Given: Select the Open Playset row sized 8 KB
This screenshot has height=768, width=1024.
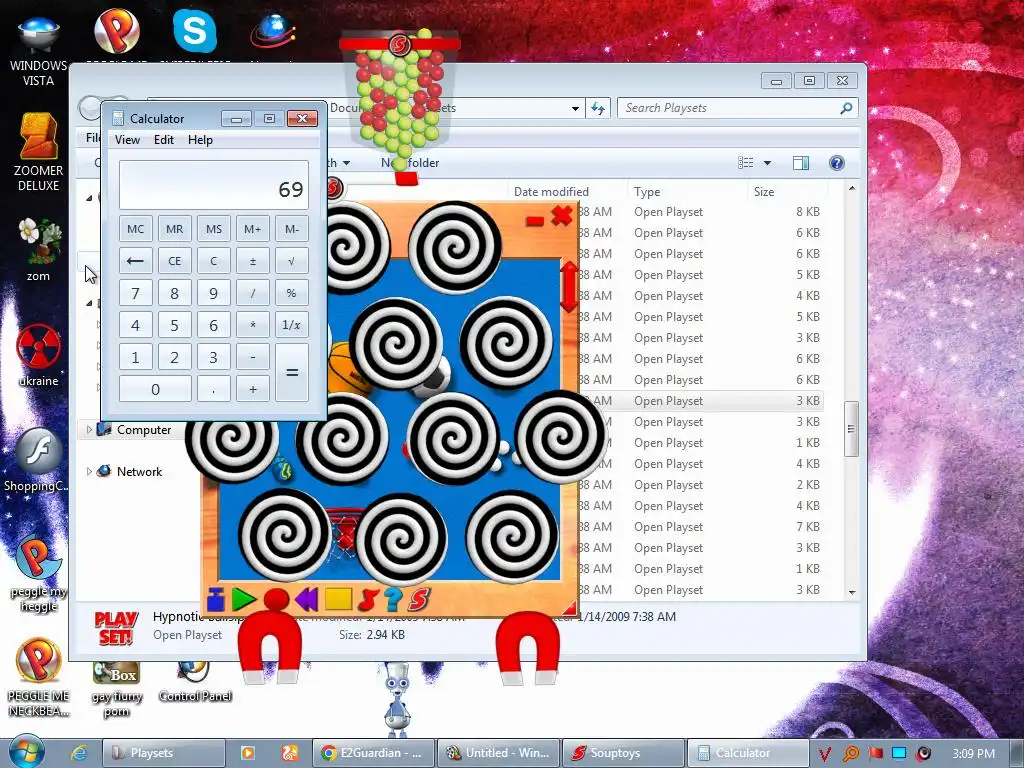Looking at the screenshot, I should coord(699,212).
